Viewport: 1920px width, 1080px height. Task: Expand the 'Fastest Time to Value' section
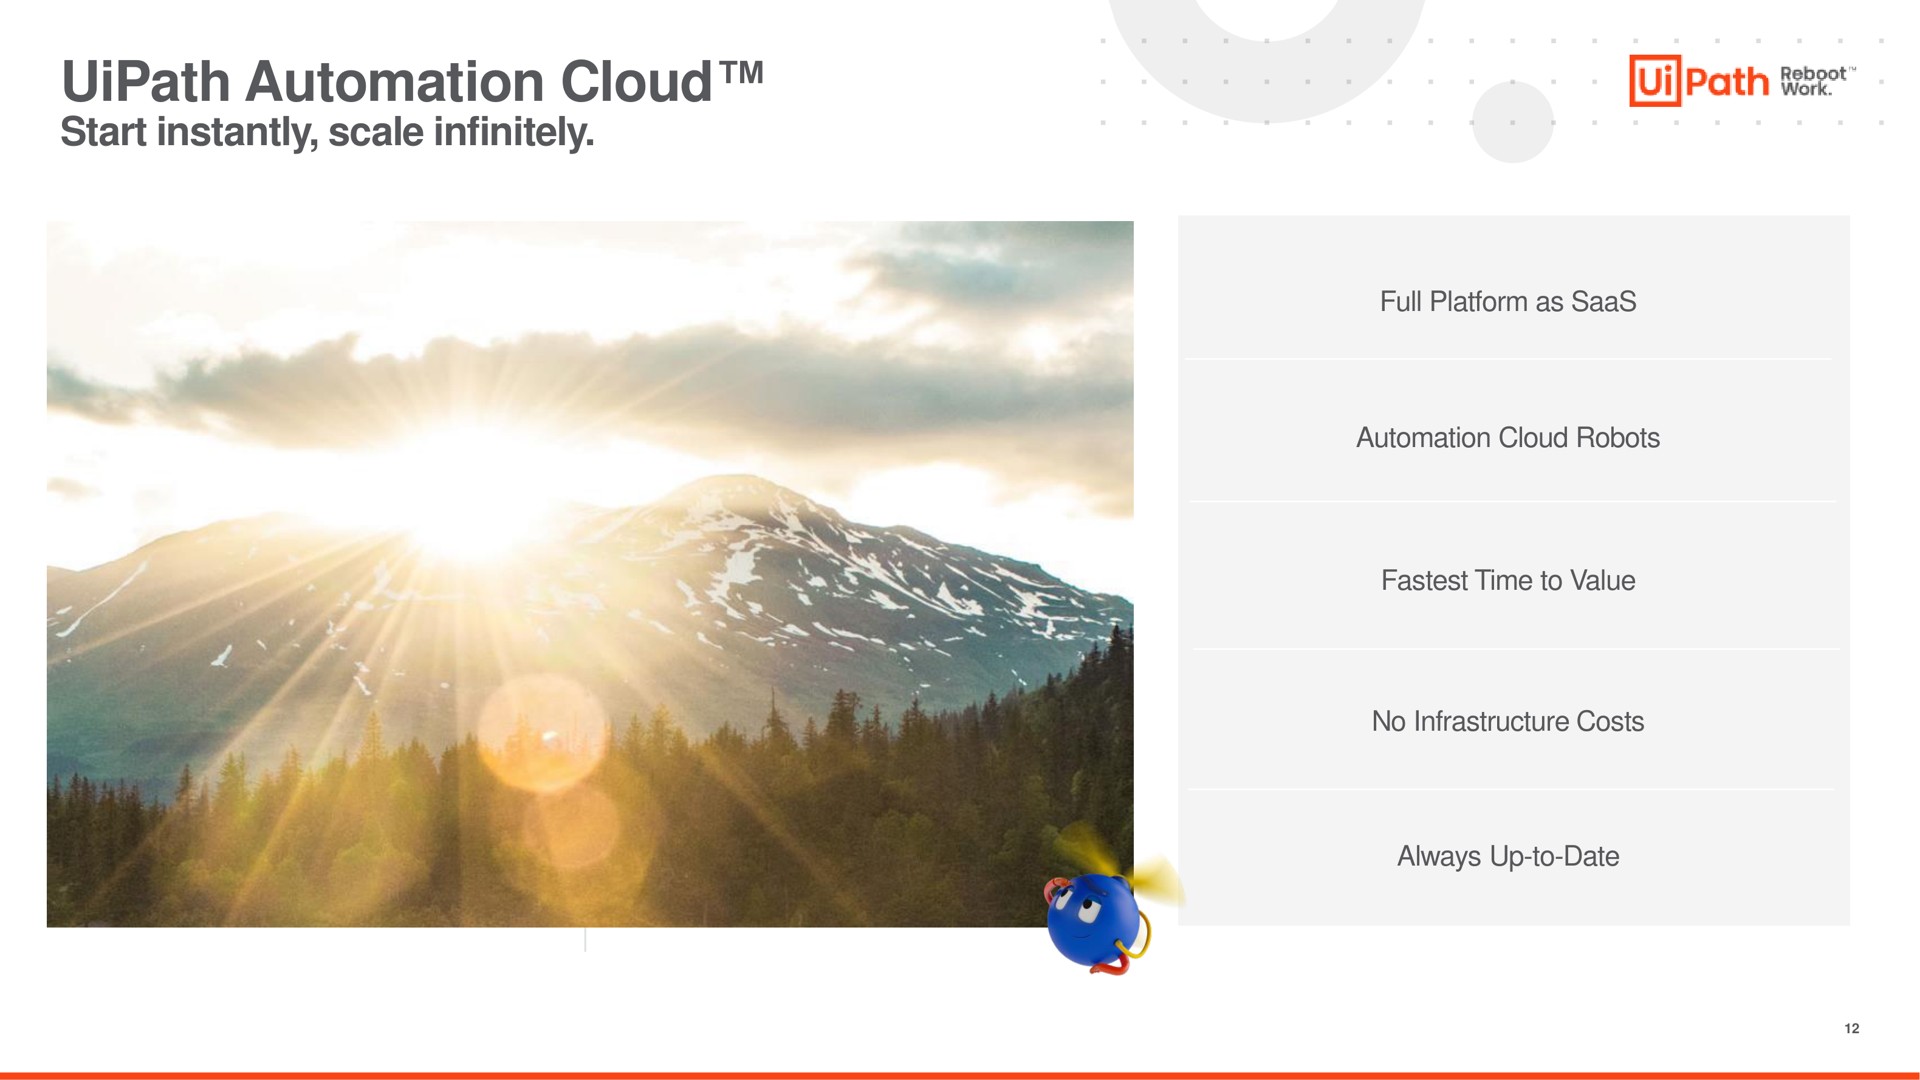(1507, 580)
